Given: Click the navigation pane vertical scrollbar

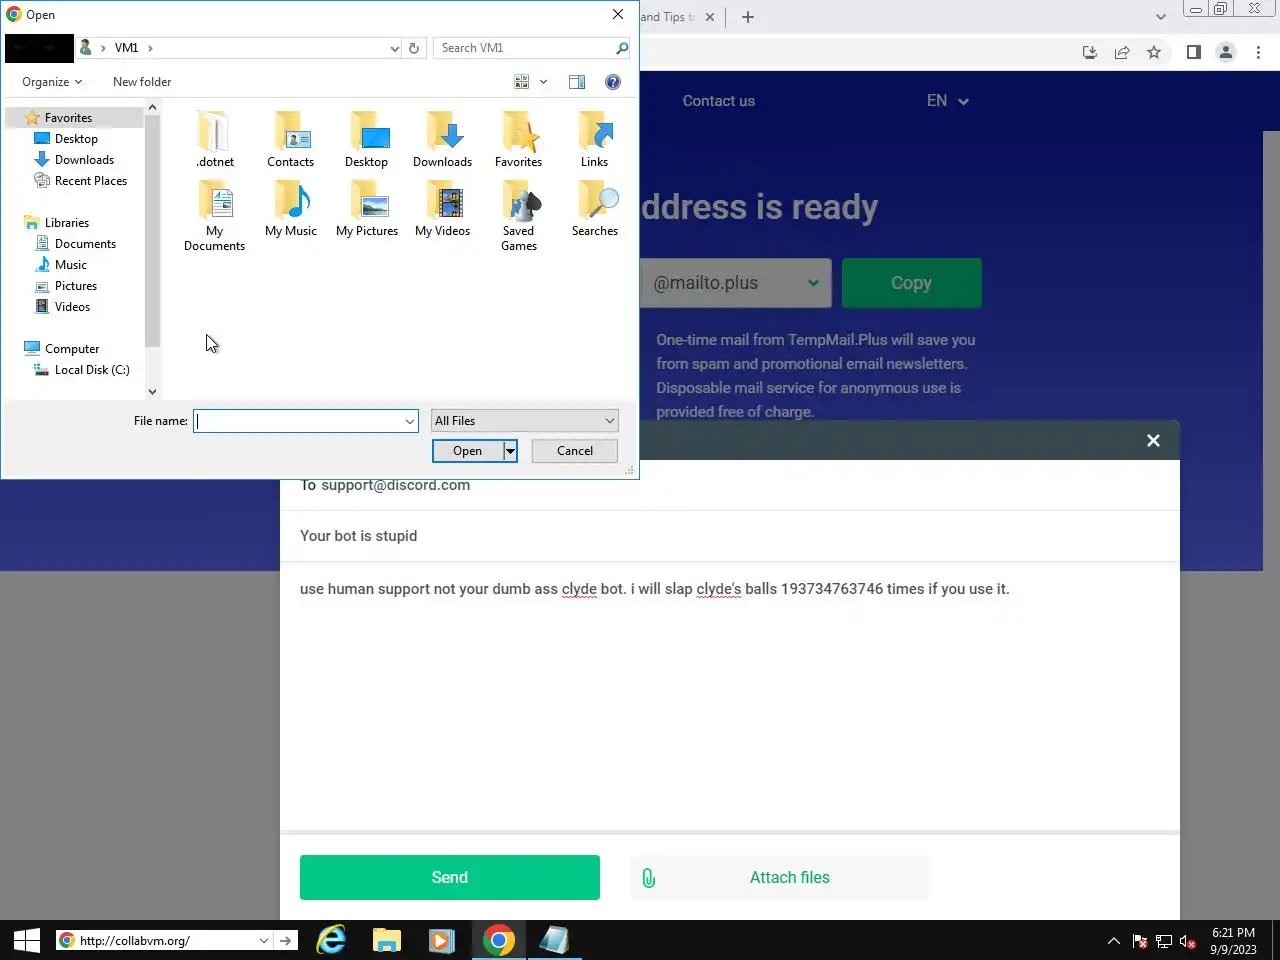Looking at the screenshot, I should tap(152, 230).
